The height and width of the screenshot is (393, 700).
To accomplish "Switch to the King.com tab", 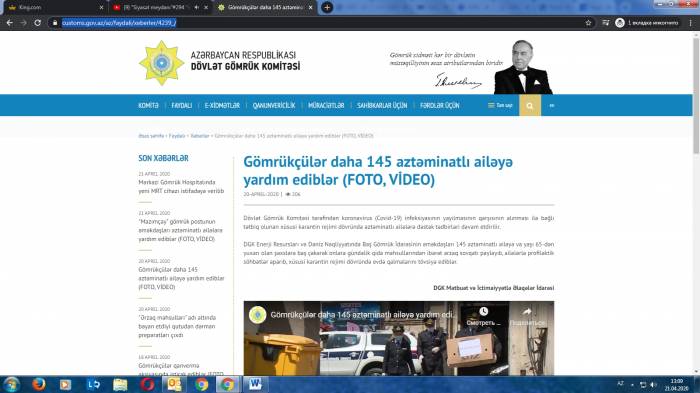I will tap(54, 8).
